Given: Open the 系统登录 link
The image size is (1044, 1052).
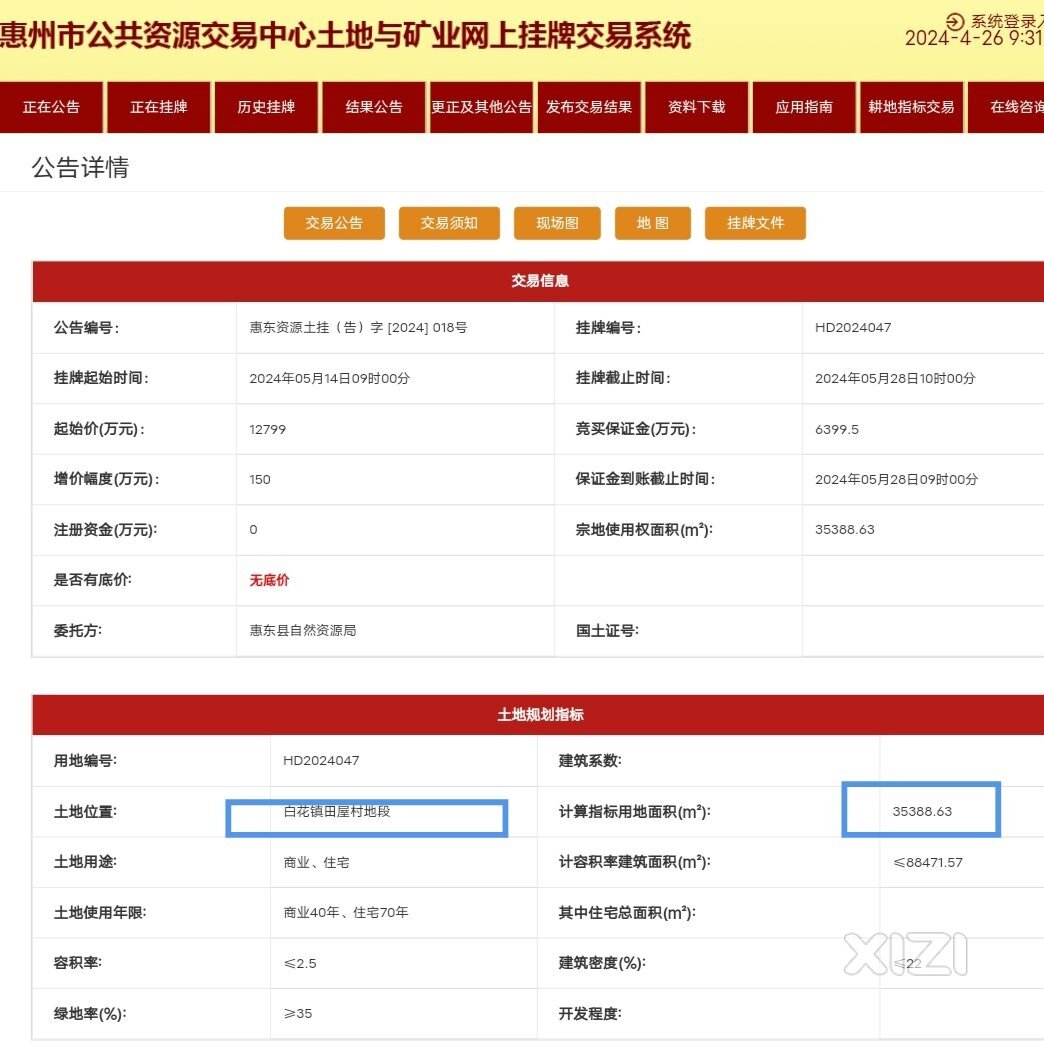Looking at the screenshot, I should coord(1006,21).
